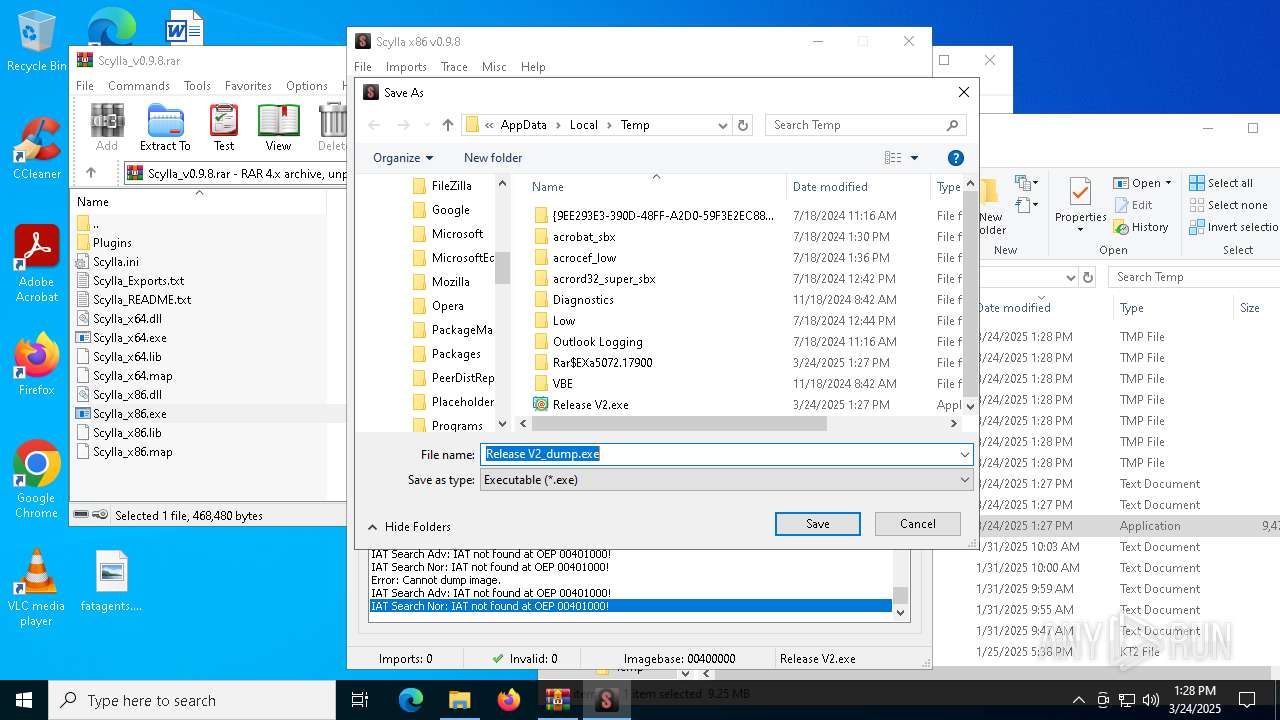Open Save as type dropdown
1280x720 pixels.
(x=964, y=480)
